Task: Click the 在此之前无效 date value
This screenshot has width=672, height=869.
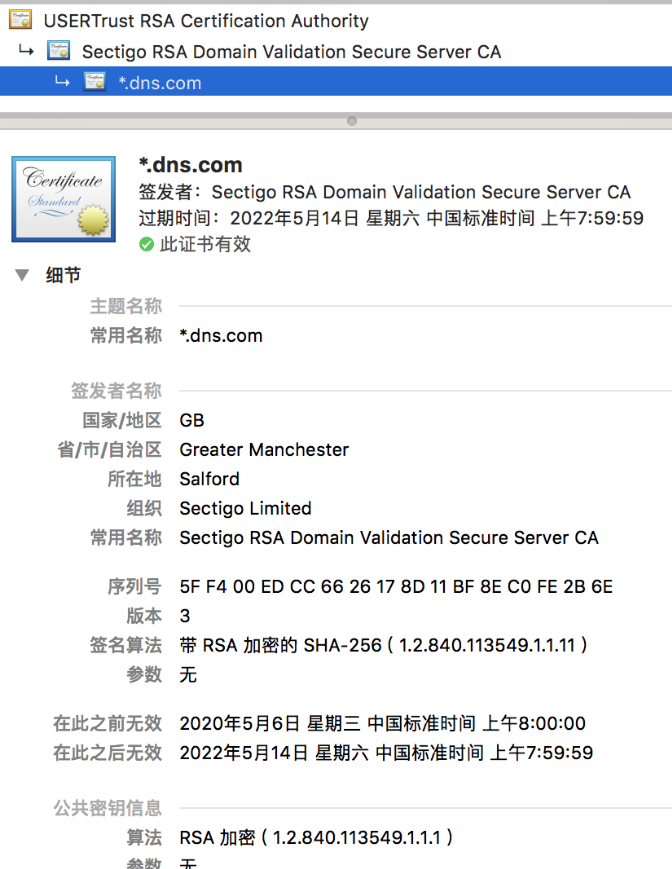Action: point(382,723)
